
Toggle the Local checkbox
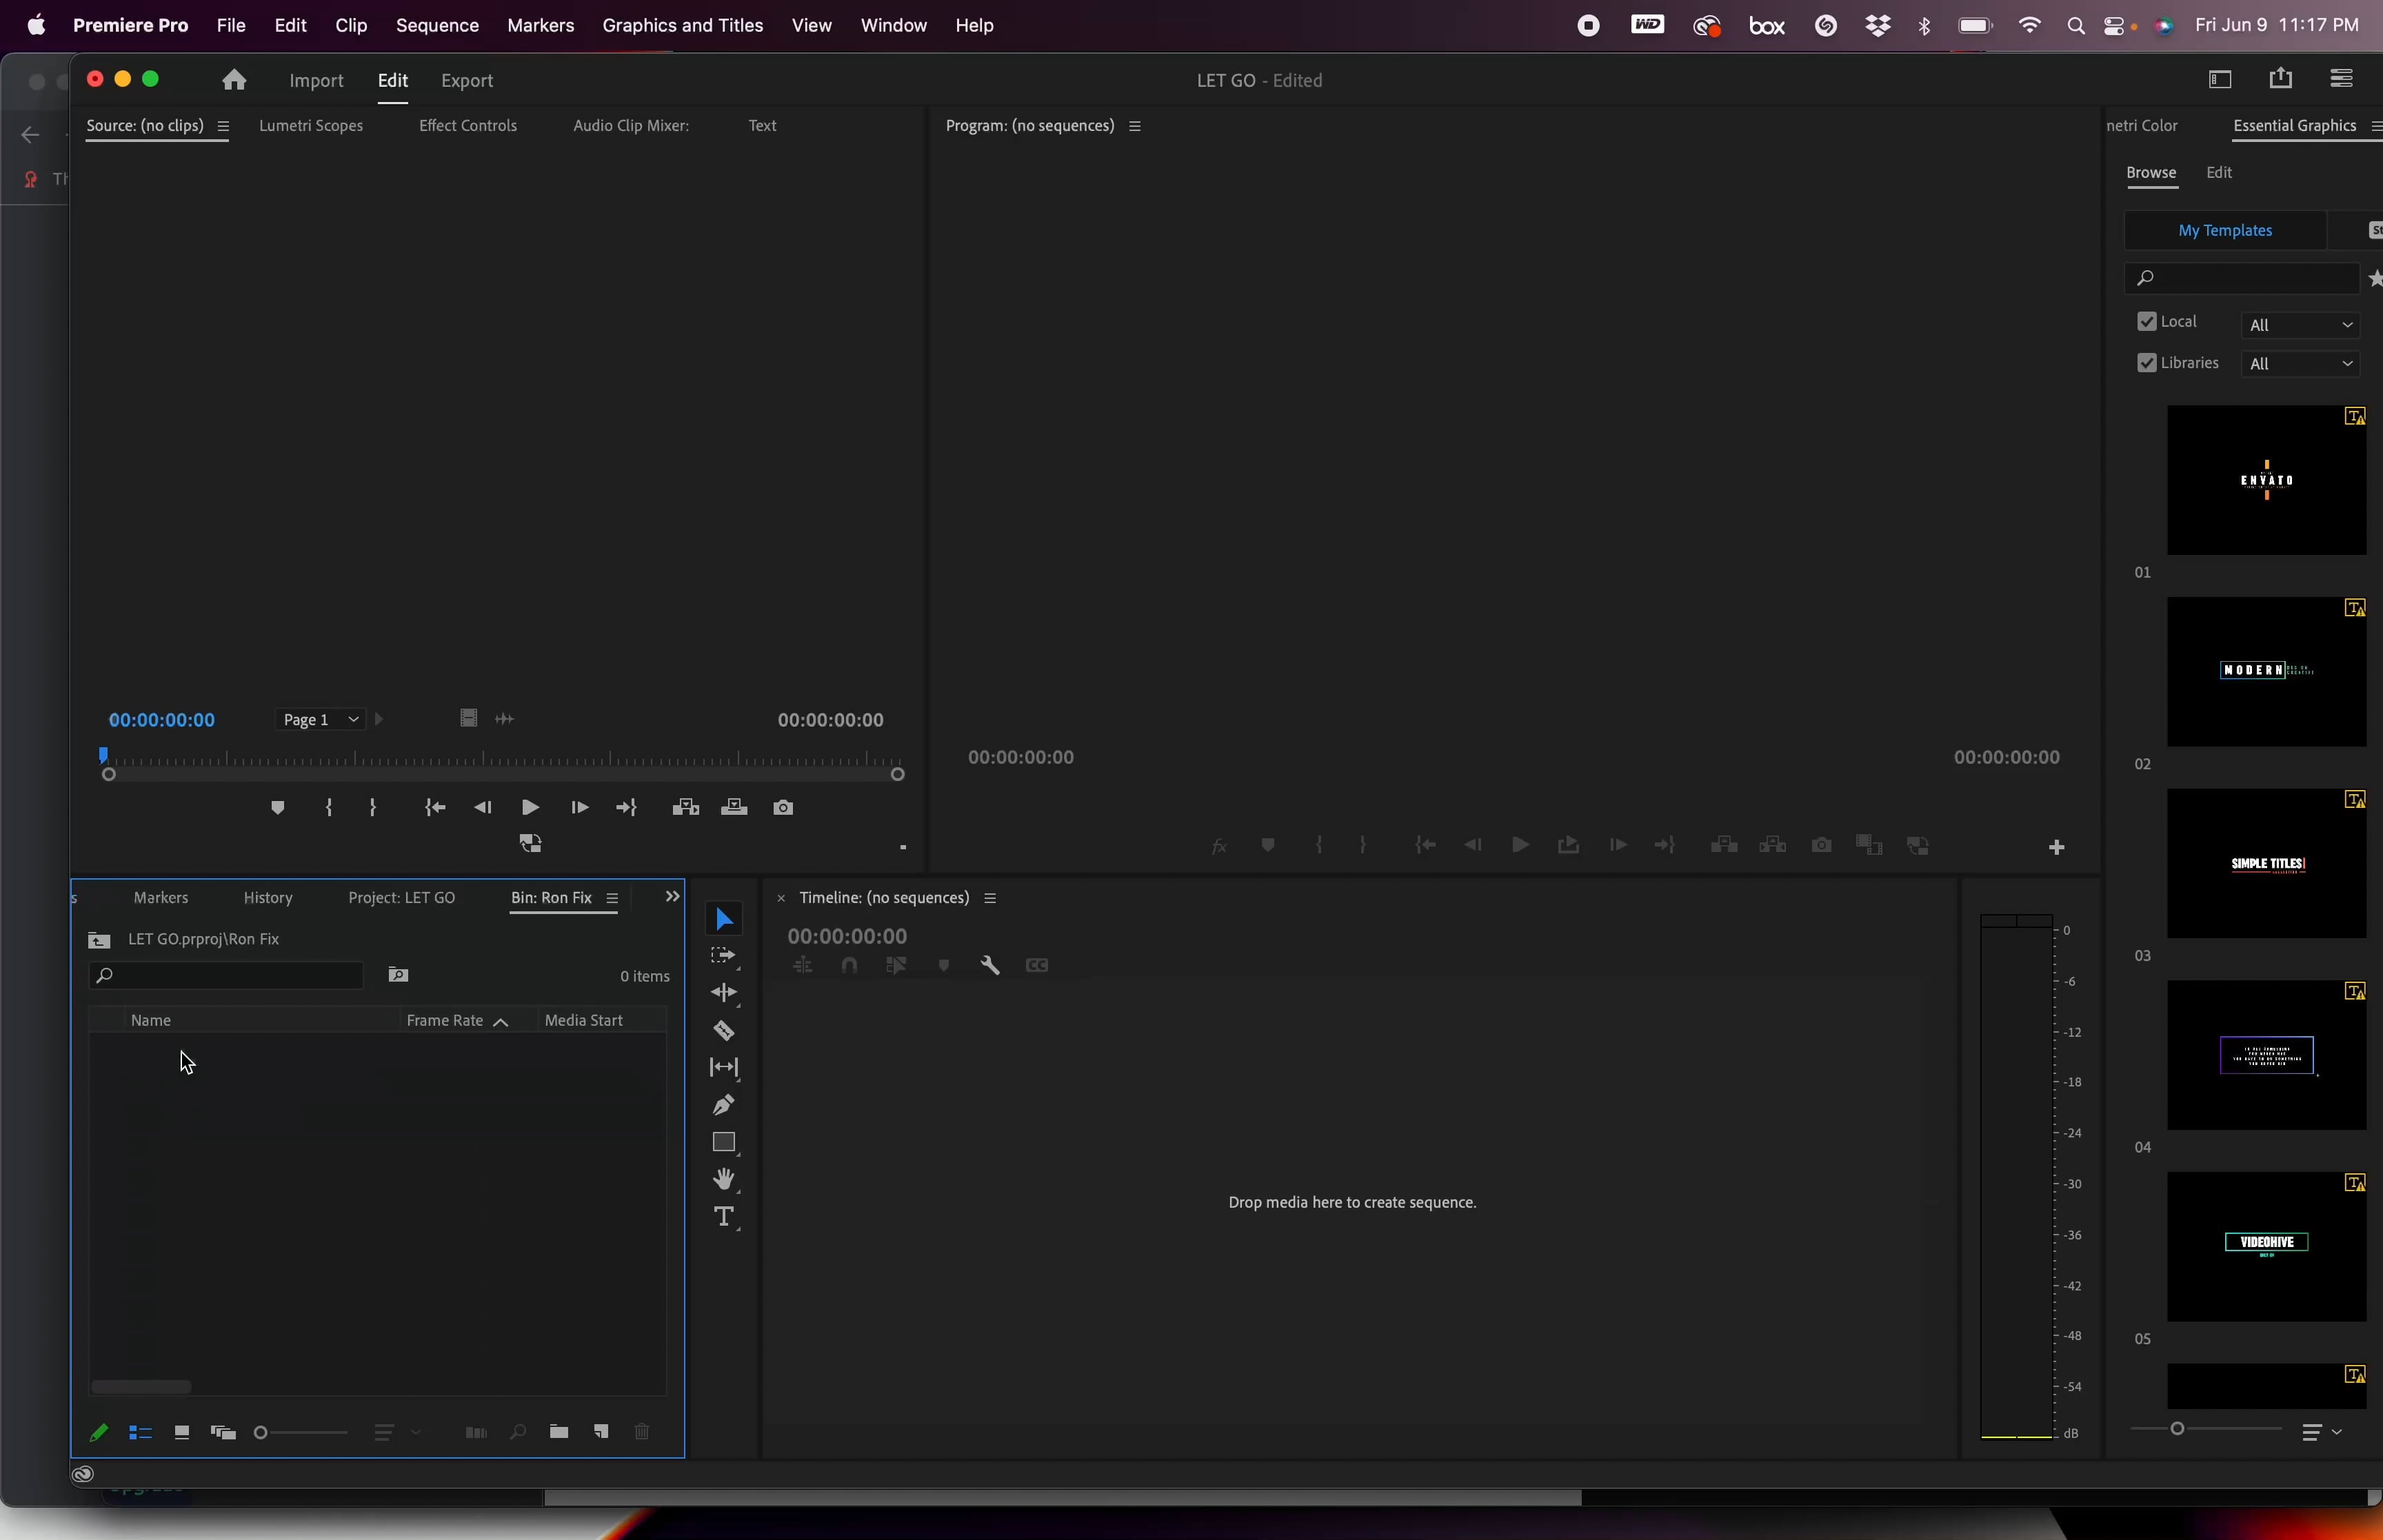tap(2146, 322)
